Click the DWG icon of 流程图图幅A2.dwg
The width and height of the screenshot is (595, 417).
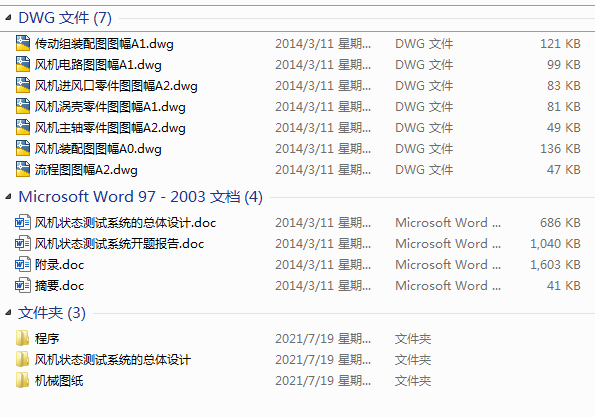(x=23, y=170)
